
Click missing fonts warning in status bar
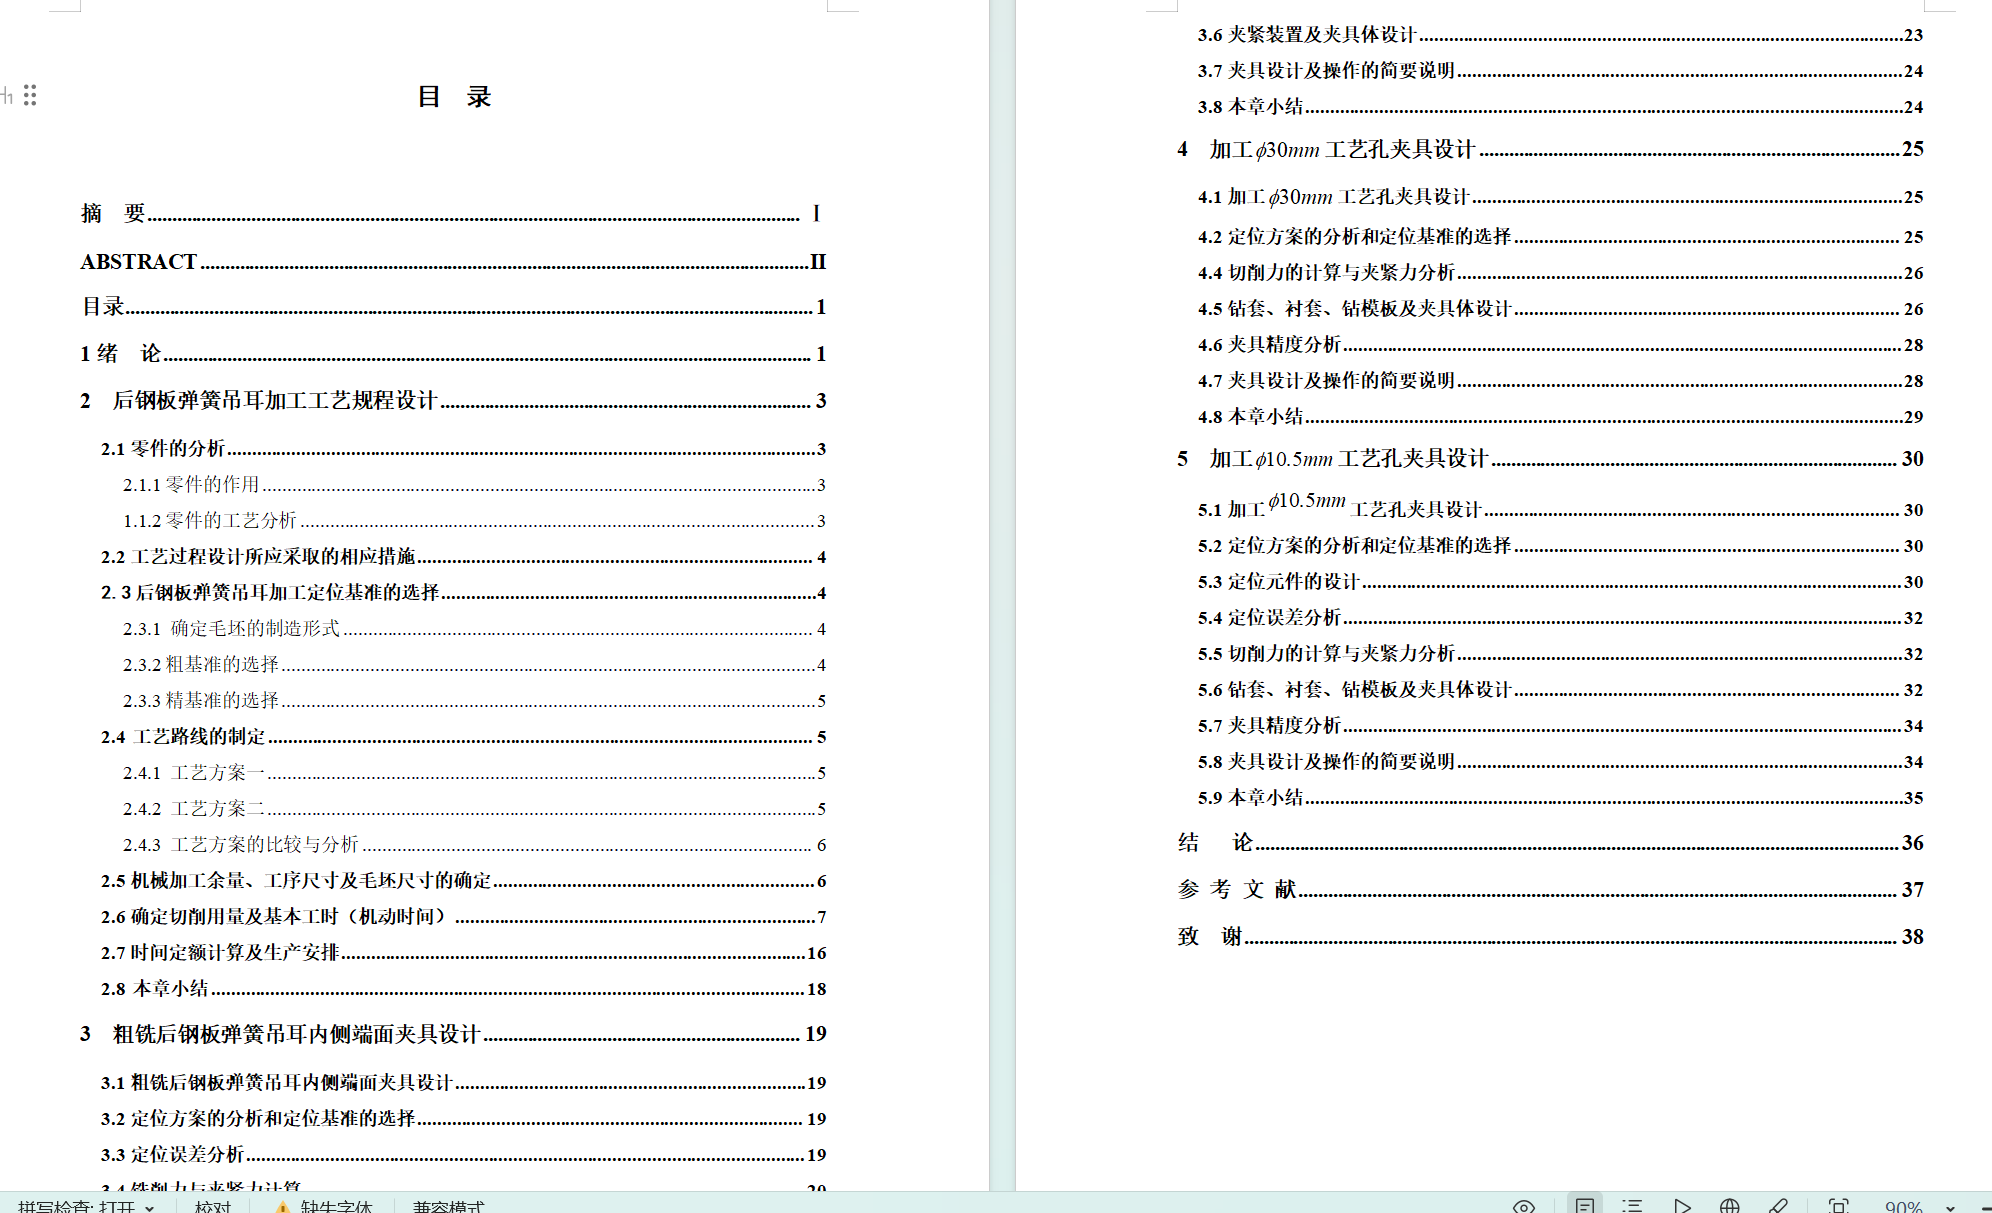[325, 1206]
